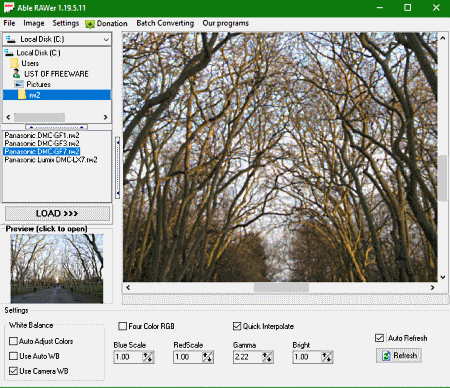Screen dimensions: 450x388
Task: Select the Pictures folder in tree
Action: point(38,84)
